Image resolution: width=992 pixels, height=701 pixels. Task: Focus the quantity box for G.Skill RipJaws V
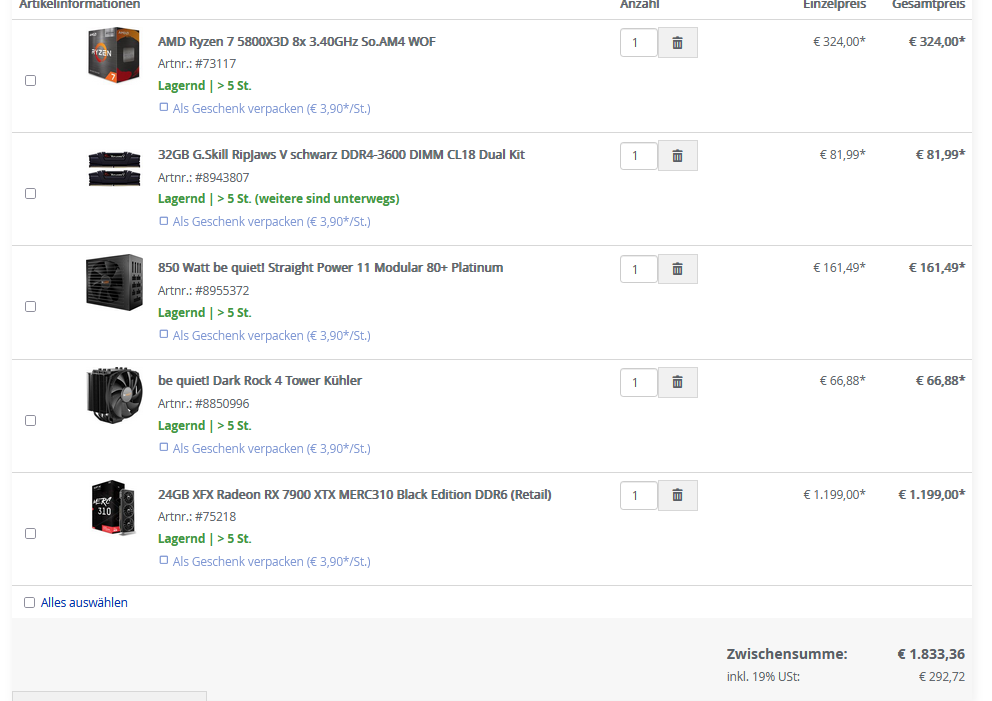coord(639,156)
